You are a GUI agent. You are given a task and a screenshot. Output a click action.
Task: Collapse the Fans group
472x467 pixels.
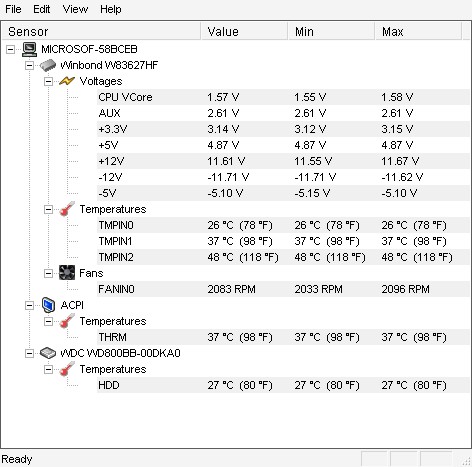[x=48, y=273]
